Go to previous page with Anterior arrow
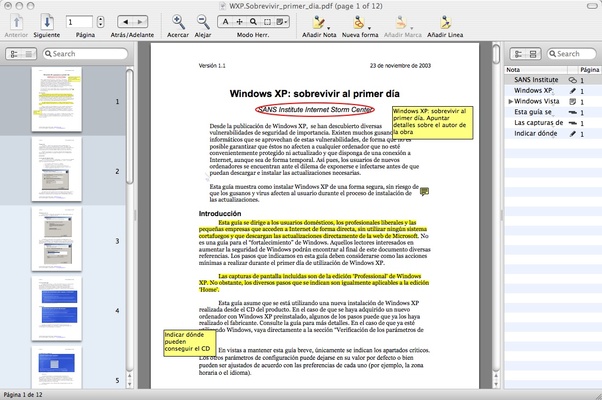The height and width of the screenshot is (400, 602). tap(16, 22)
